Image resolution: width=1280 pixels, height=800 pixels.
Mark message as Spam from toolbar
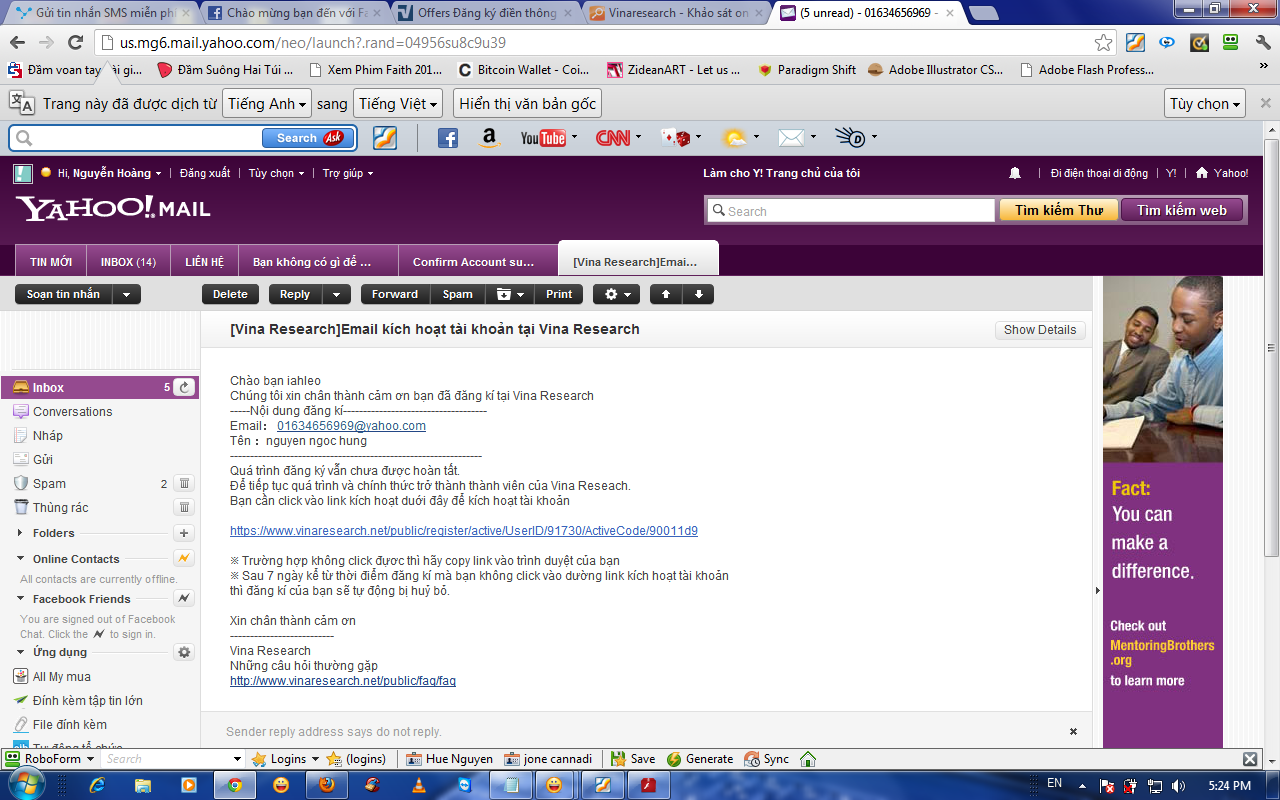pos(458,294)
